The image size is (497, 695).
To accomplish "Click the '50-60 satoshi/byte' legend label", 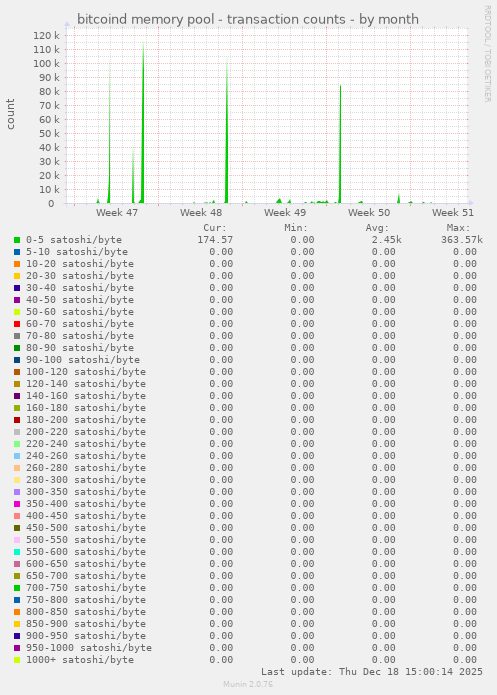I will pos(80,312).
